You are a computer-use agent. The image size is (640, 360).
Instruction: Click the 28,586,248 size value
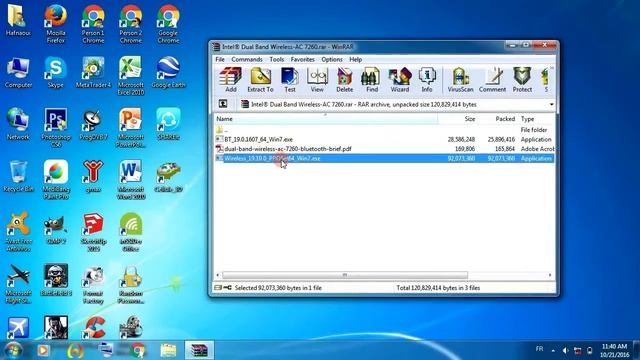pos(461,139)
